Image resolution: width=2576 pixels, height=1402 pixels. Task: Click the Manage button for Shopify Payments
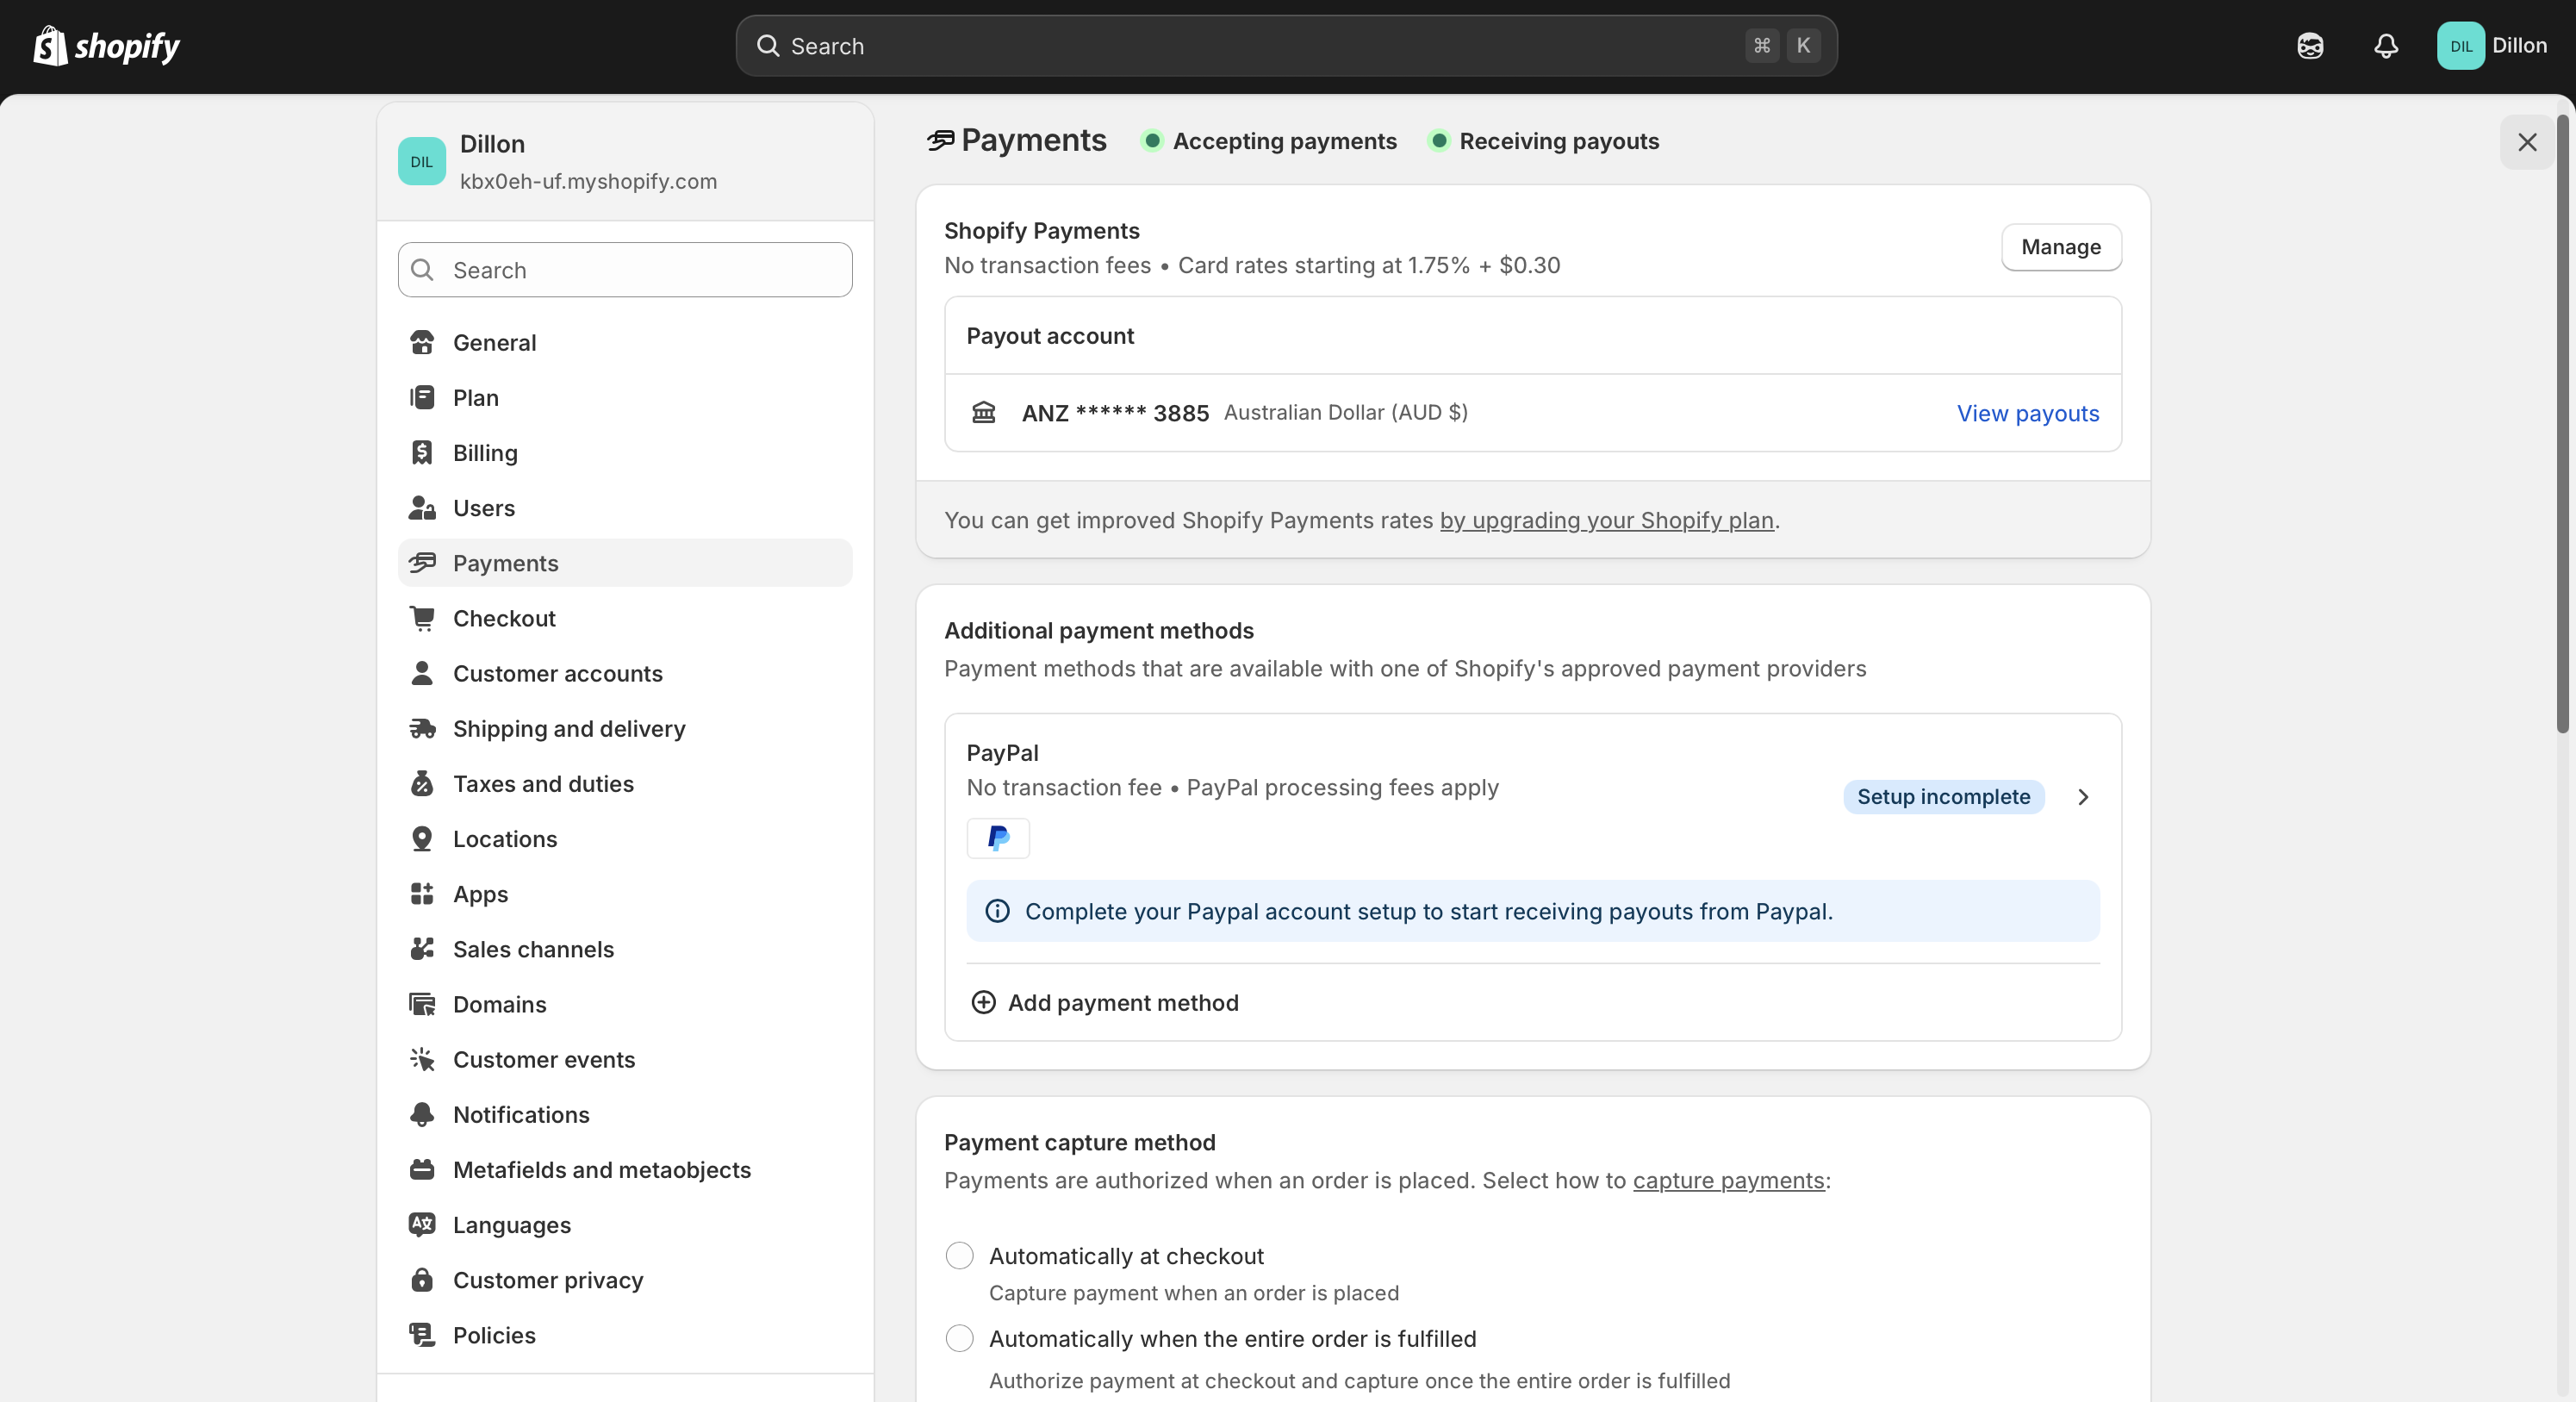pyautogui.click(x=2060, y=247)
